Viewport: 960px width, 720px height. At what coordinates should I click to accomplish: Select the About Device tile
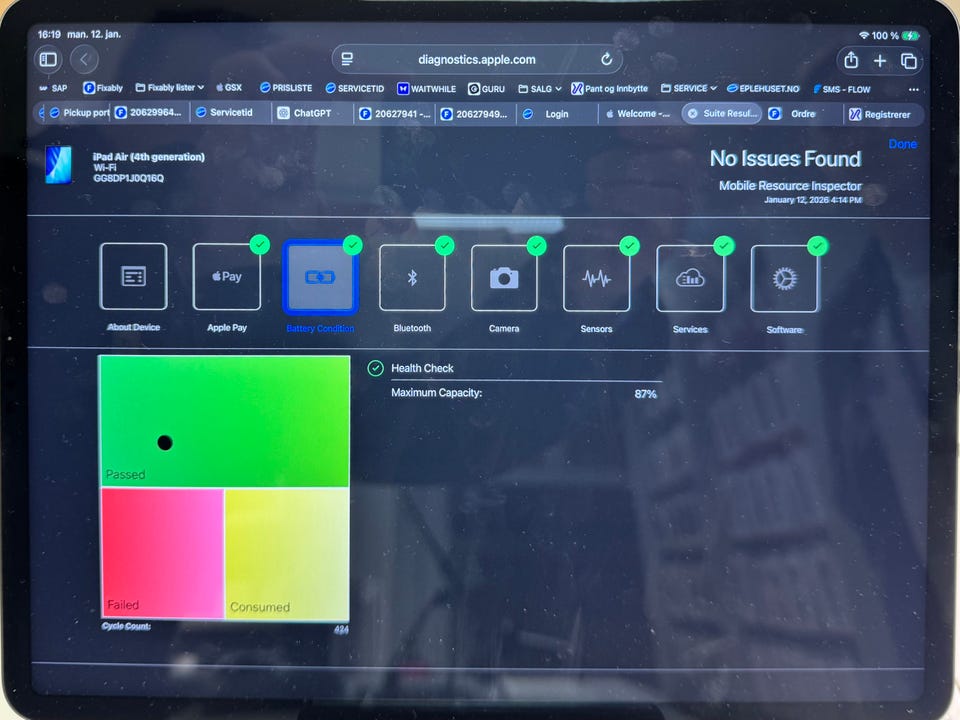[133, 277]
